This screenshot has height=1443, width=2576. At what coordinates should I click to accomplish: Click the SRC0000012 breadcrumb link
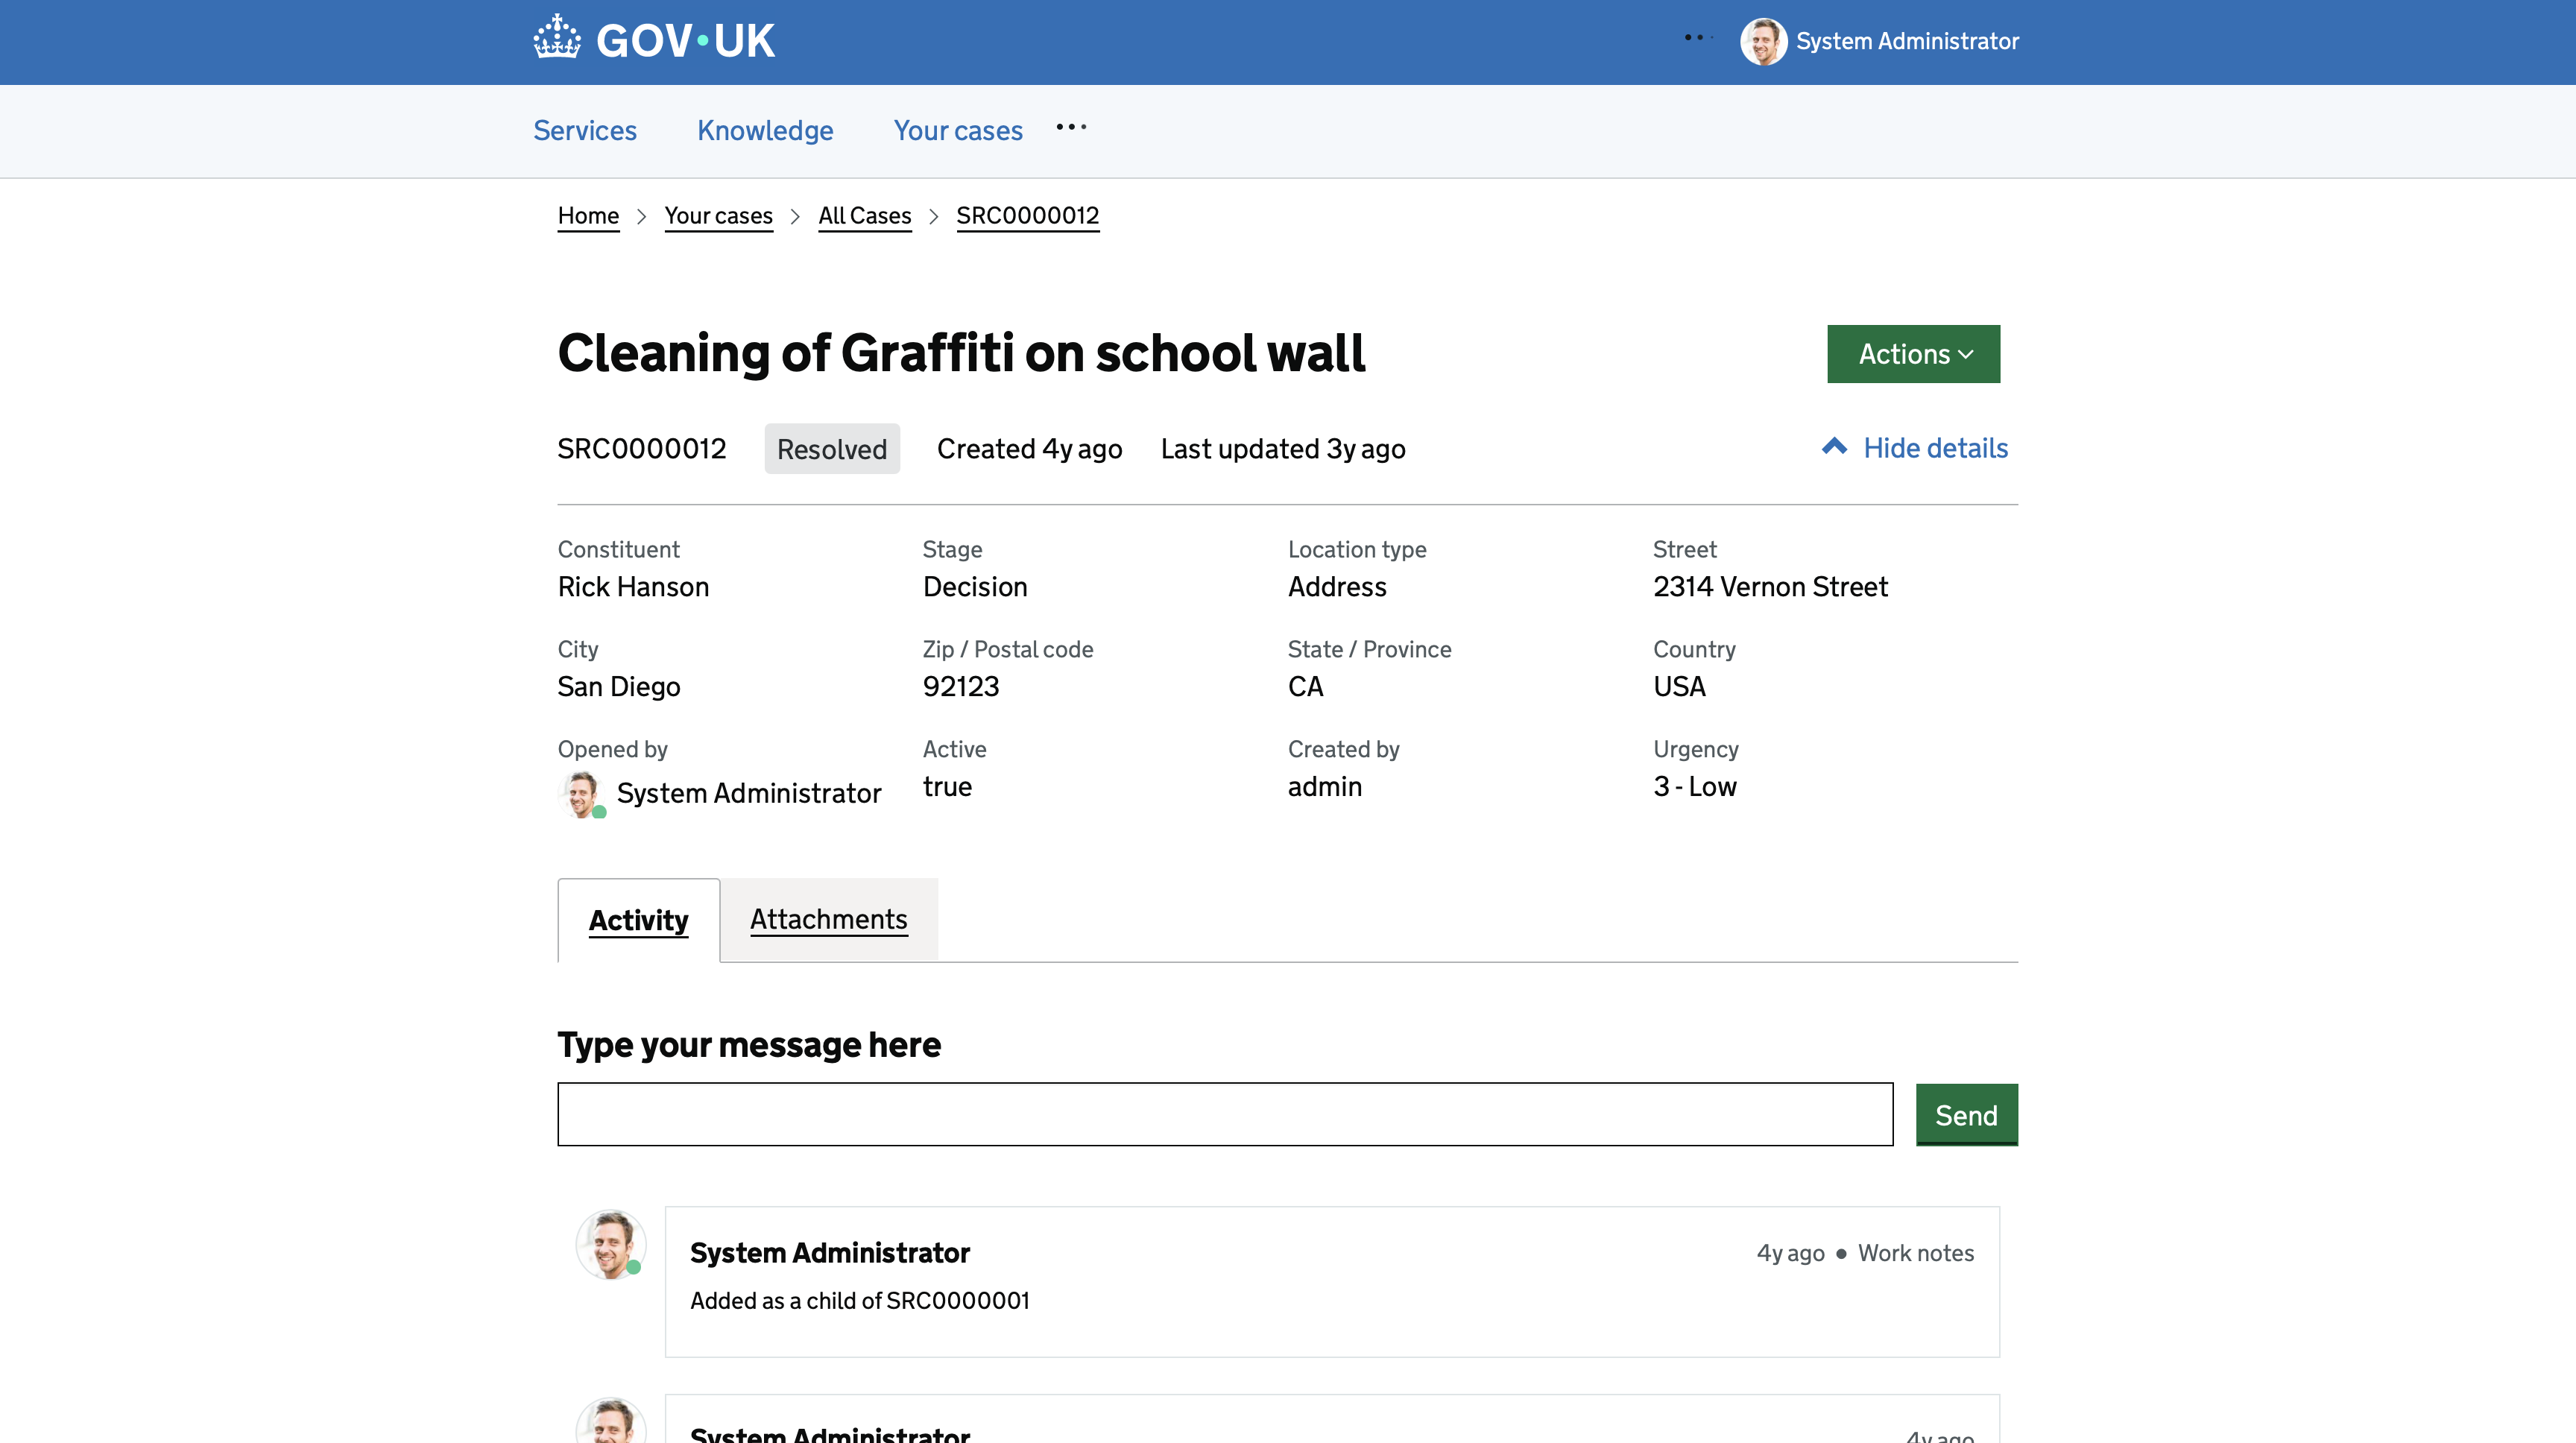coord(1027,216)
